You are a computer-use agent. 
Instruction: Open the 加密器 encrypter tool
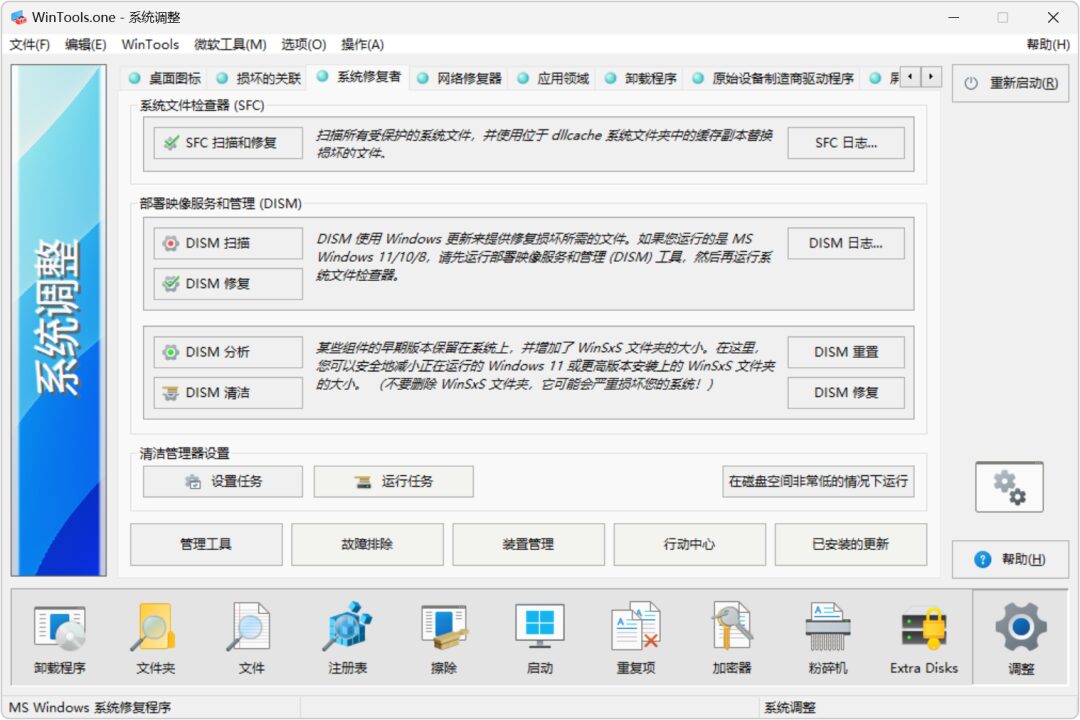[x=731, y=638]
